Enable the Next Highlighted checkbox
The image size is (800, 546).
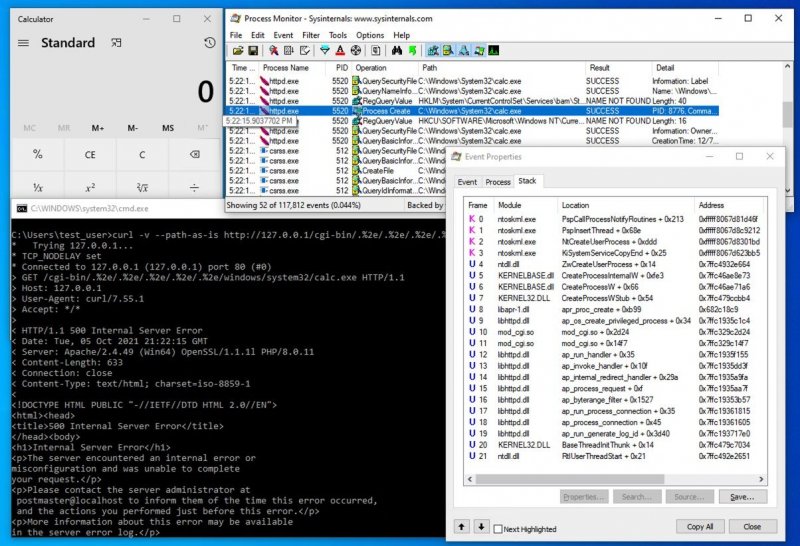(499, 527)
